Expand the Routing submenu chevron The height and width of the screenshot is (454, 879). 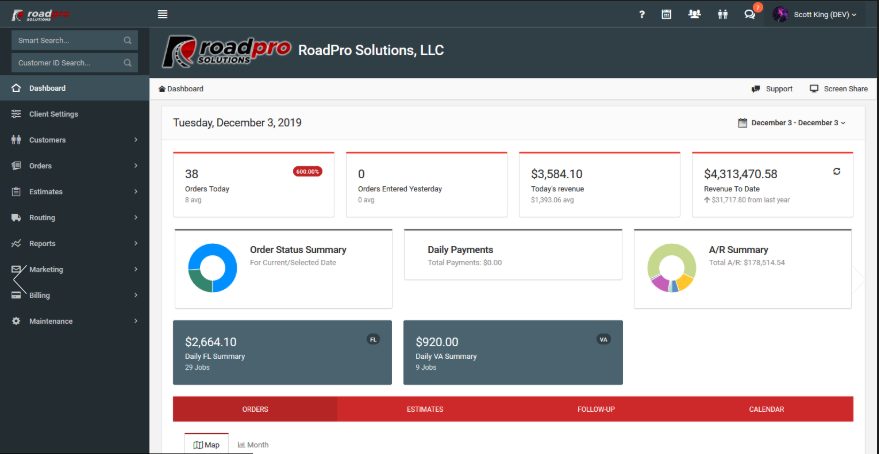136,217
